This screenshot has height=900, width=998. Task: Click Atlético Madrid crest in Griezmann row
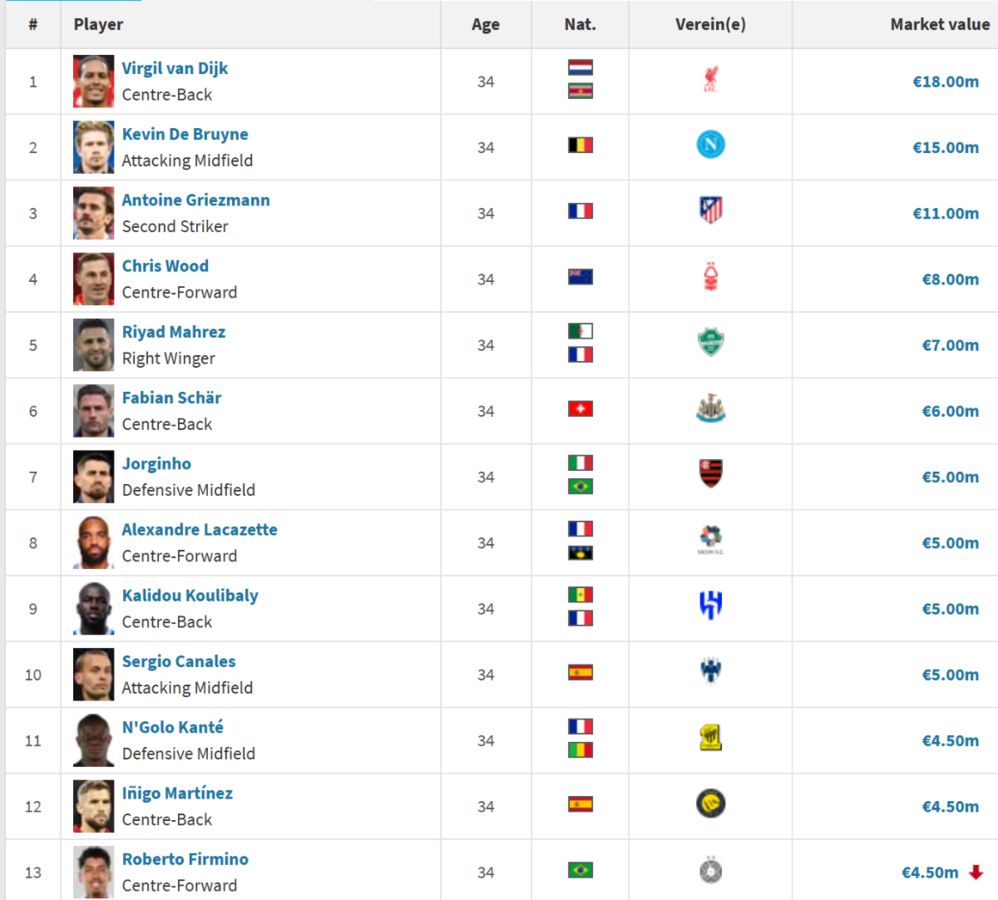coord(710,211)
